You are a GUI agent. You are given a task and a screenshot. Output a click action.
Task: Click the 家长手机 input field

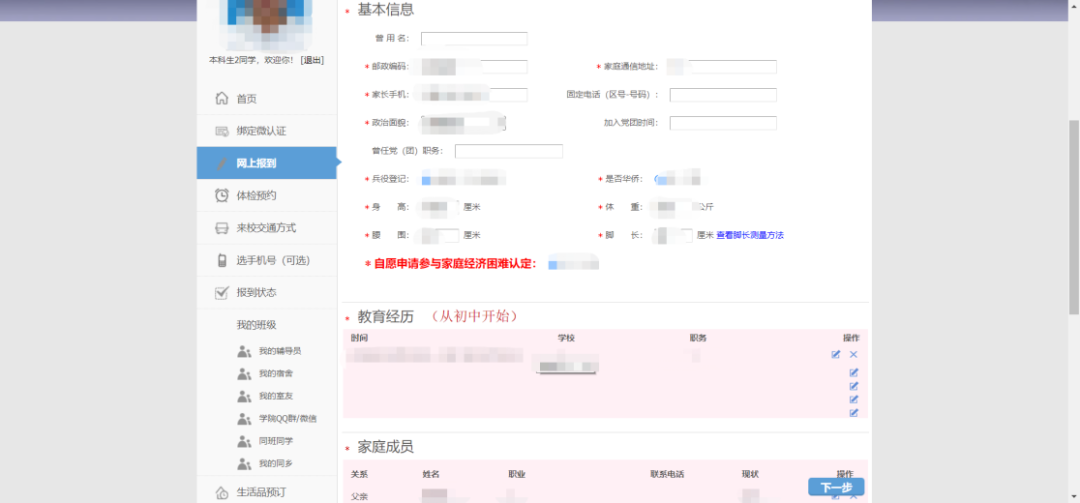click(x=474, y=94)
